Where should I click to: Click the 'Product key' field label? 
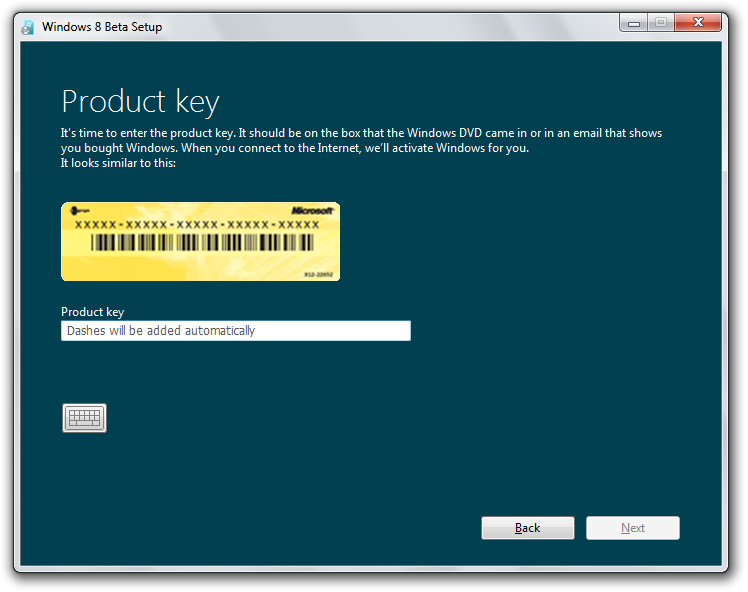(93, 312)
